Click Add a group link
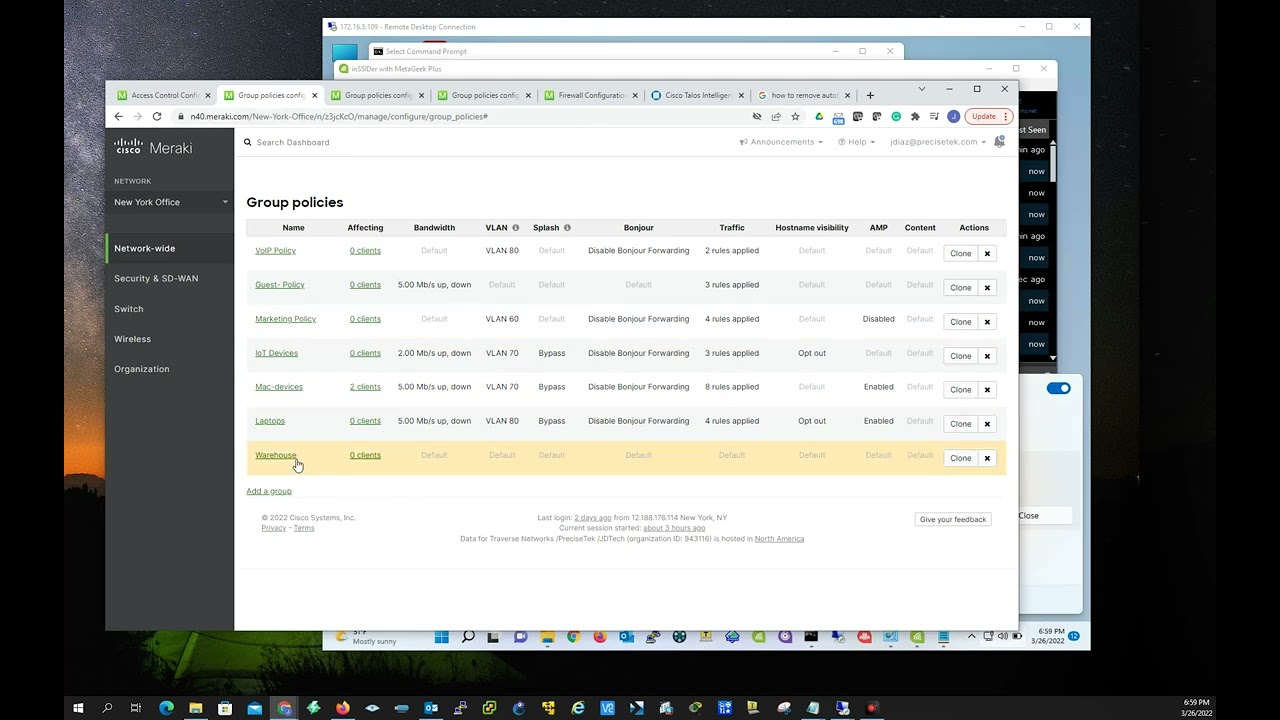The width and height of the screenshot is (1280, 720). coord(269,491)
